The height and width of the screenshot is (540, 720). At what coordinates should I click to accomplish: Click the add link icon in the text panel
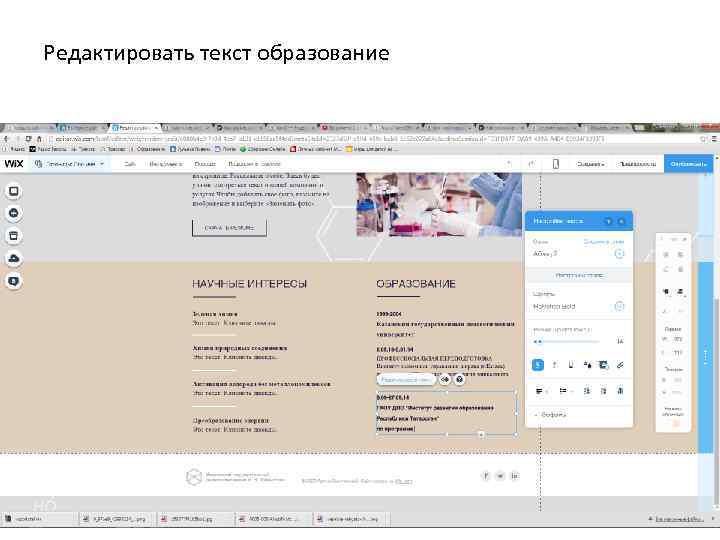620,365
